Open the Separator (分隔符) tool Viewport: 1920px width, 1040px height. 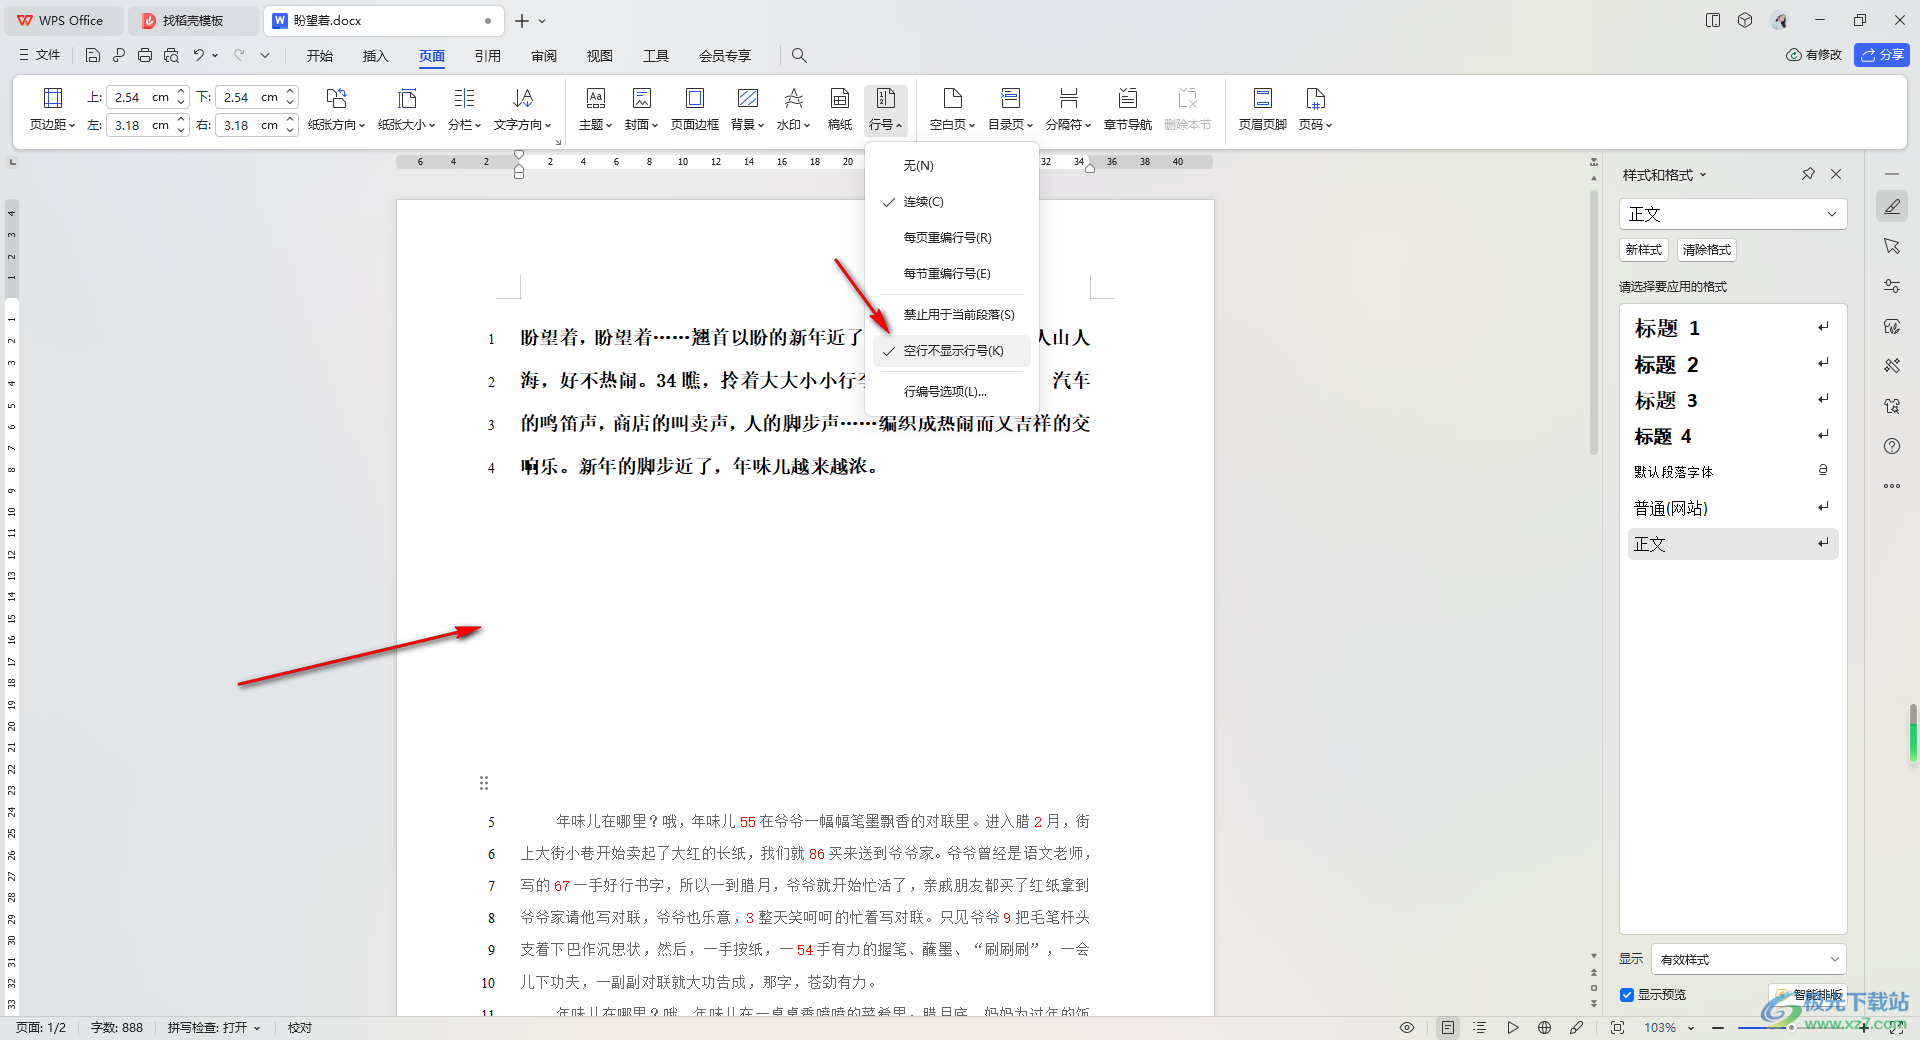pyautogui.click(x=1068, y=109)
